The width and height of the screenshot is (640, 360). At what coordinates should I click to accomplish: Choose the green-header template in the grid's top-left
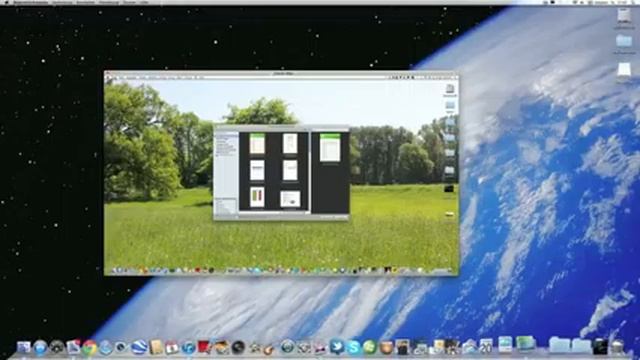click(257, 143)
